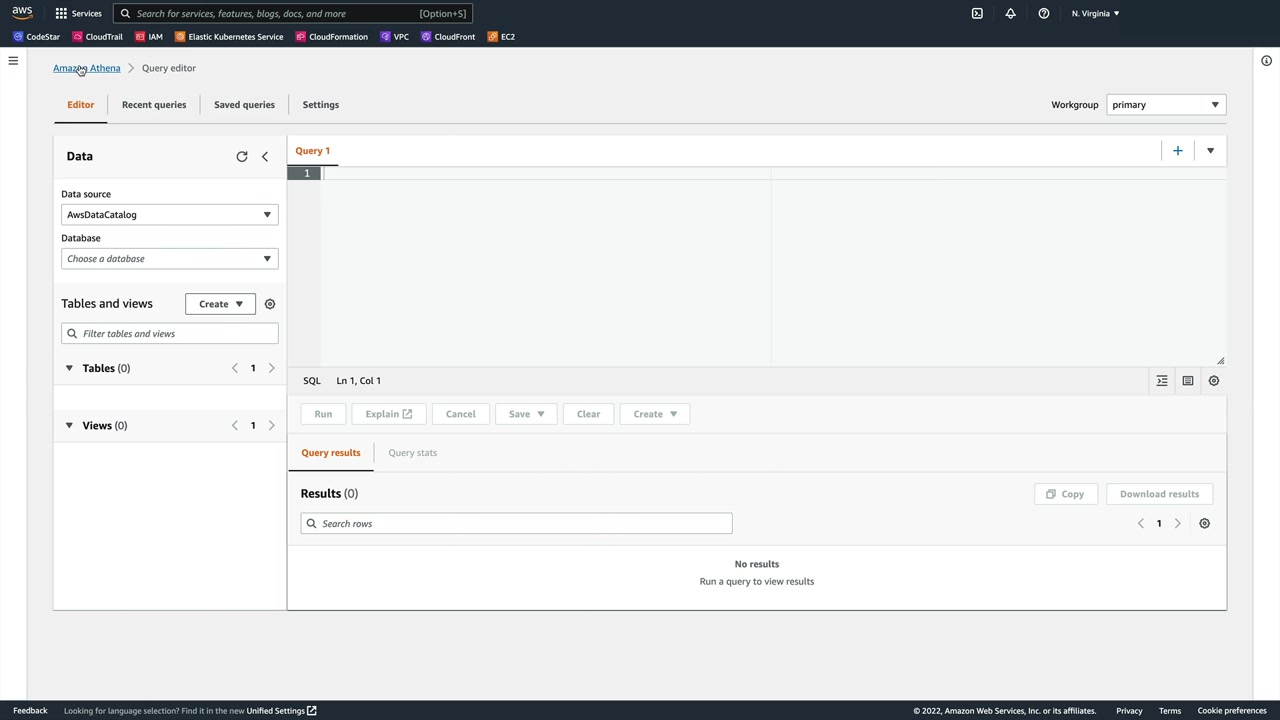Switch to the Recent queries tab
The image size is (1280, 720).
154,105
